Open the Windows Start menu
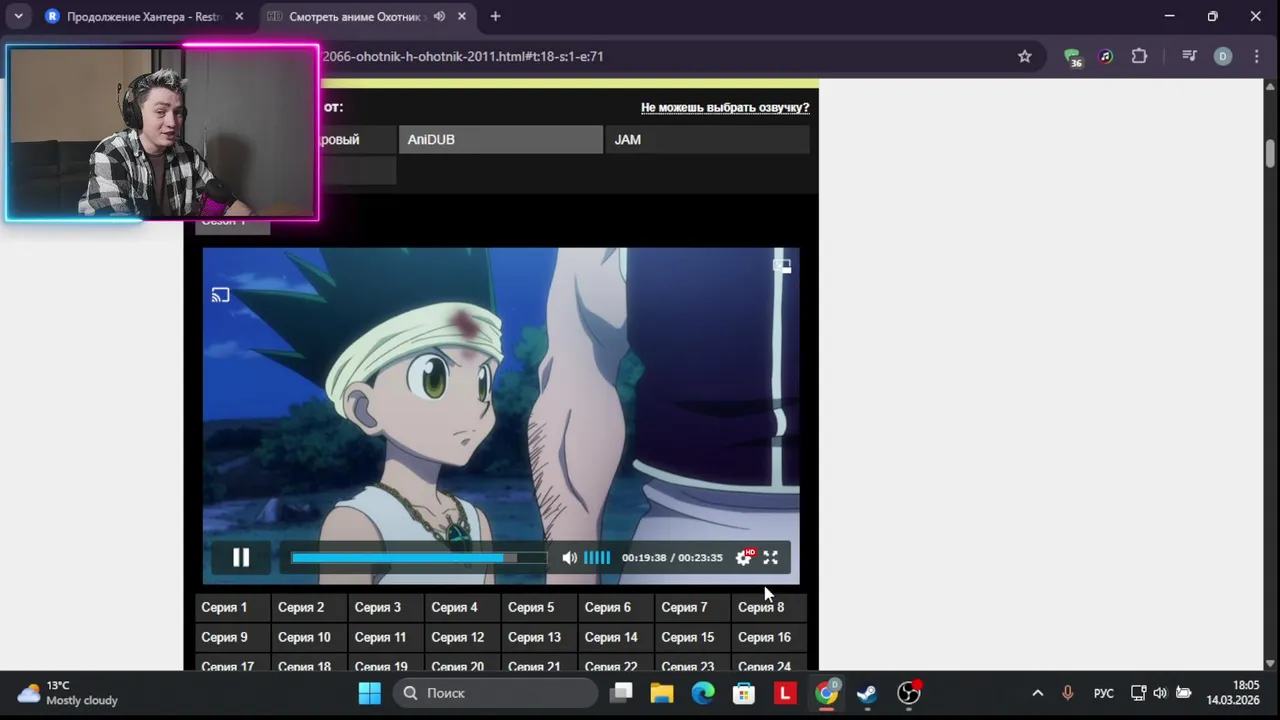Viewport: 1280px width, 720px height. point(370,693)
